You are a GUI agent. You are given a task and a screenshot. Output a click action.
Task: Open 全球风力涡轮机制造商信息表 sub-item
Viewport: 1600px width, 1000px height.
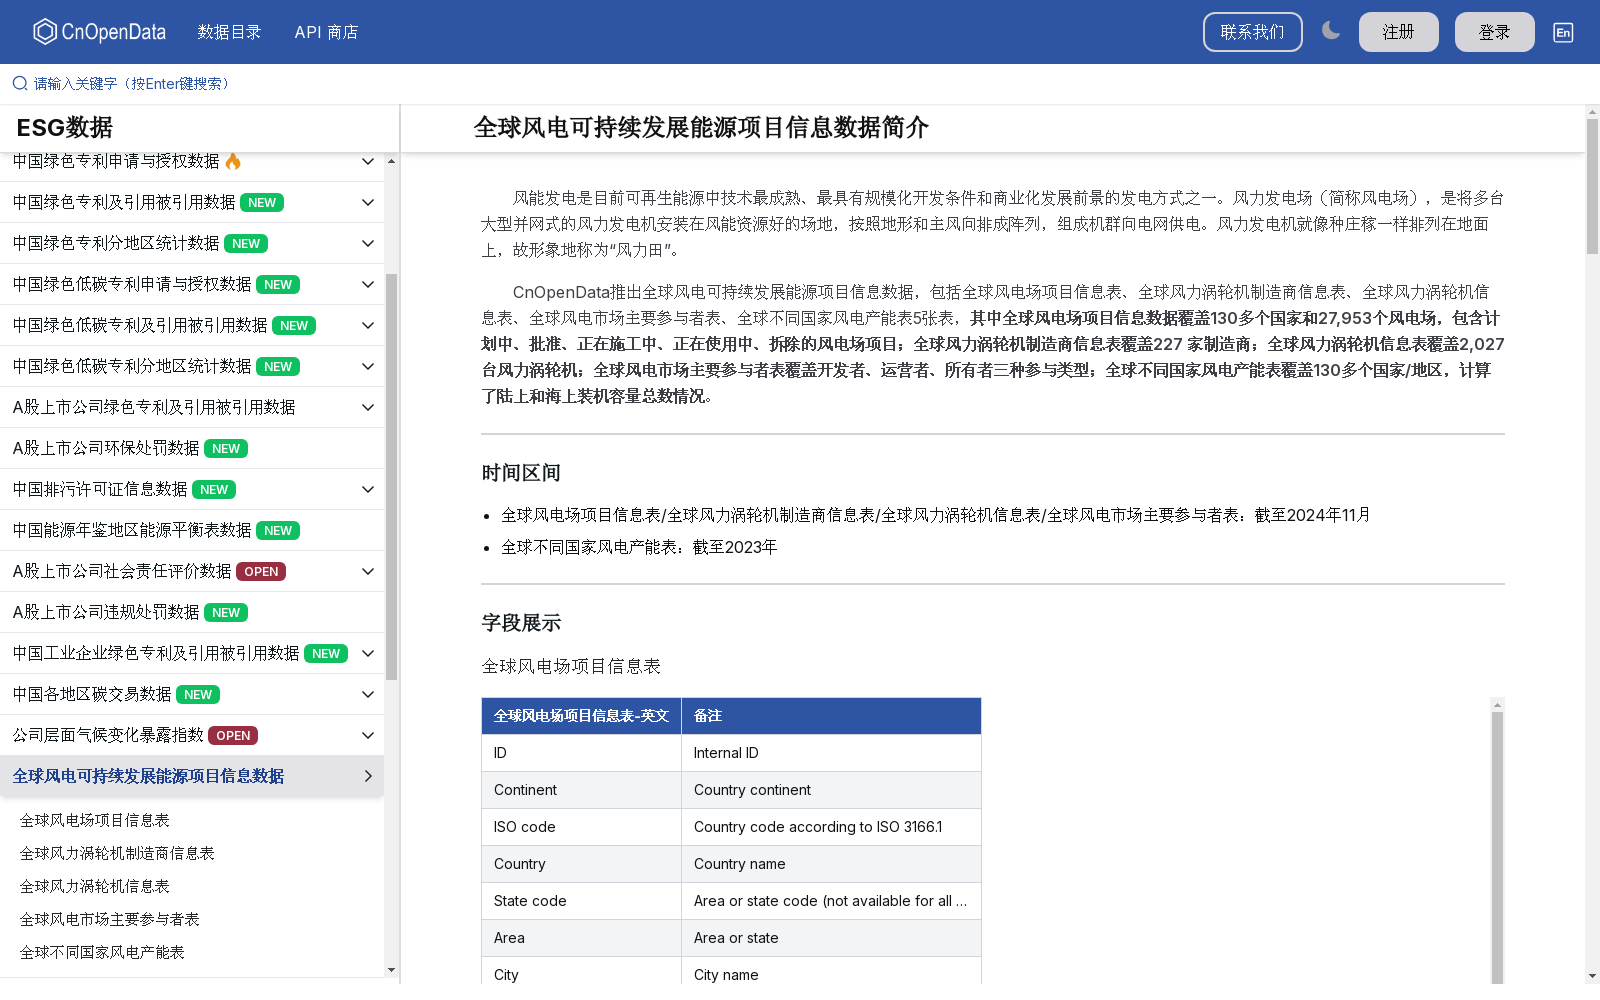pyautogui.click(x=117, y=853)
